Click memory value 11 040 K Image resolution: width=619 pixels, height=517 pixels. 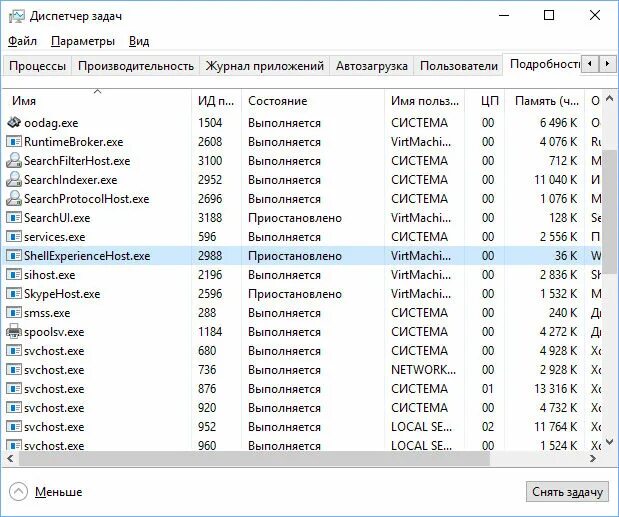555,180
